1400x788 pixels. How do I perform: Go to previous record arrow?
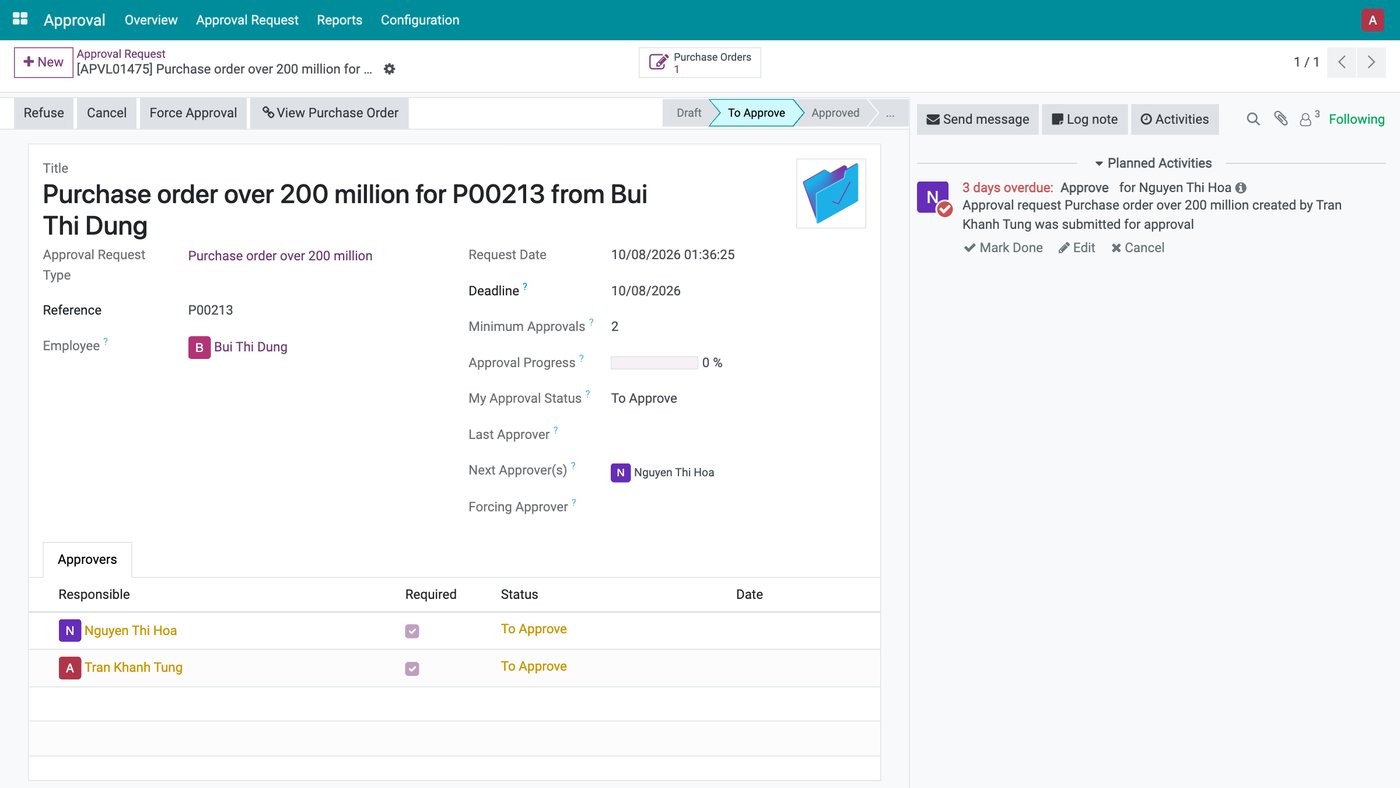coord(1342,62)
